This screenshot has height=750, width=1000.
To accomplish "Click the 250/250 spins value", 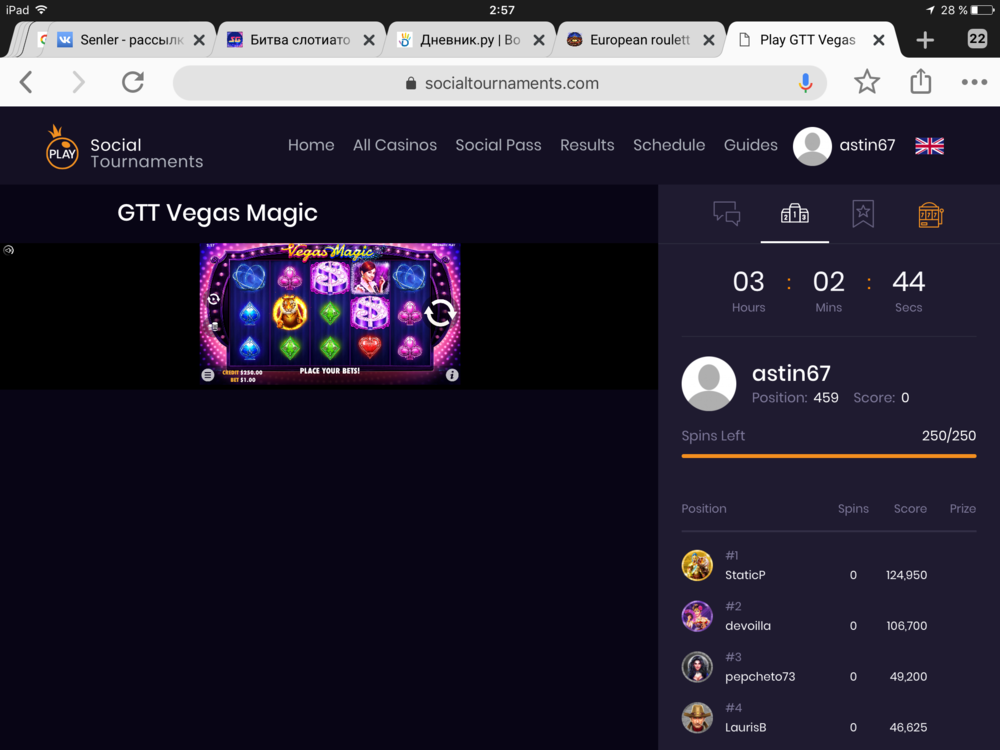I will [948, 436].
